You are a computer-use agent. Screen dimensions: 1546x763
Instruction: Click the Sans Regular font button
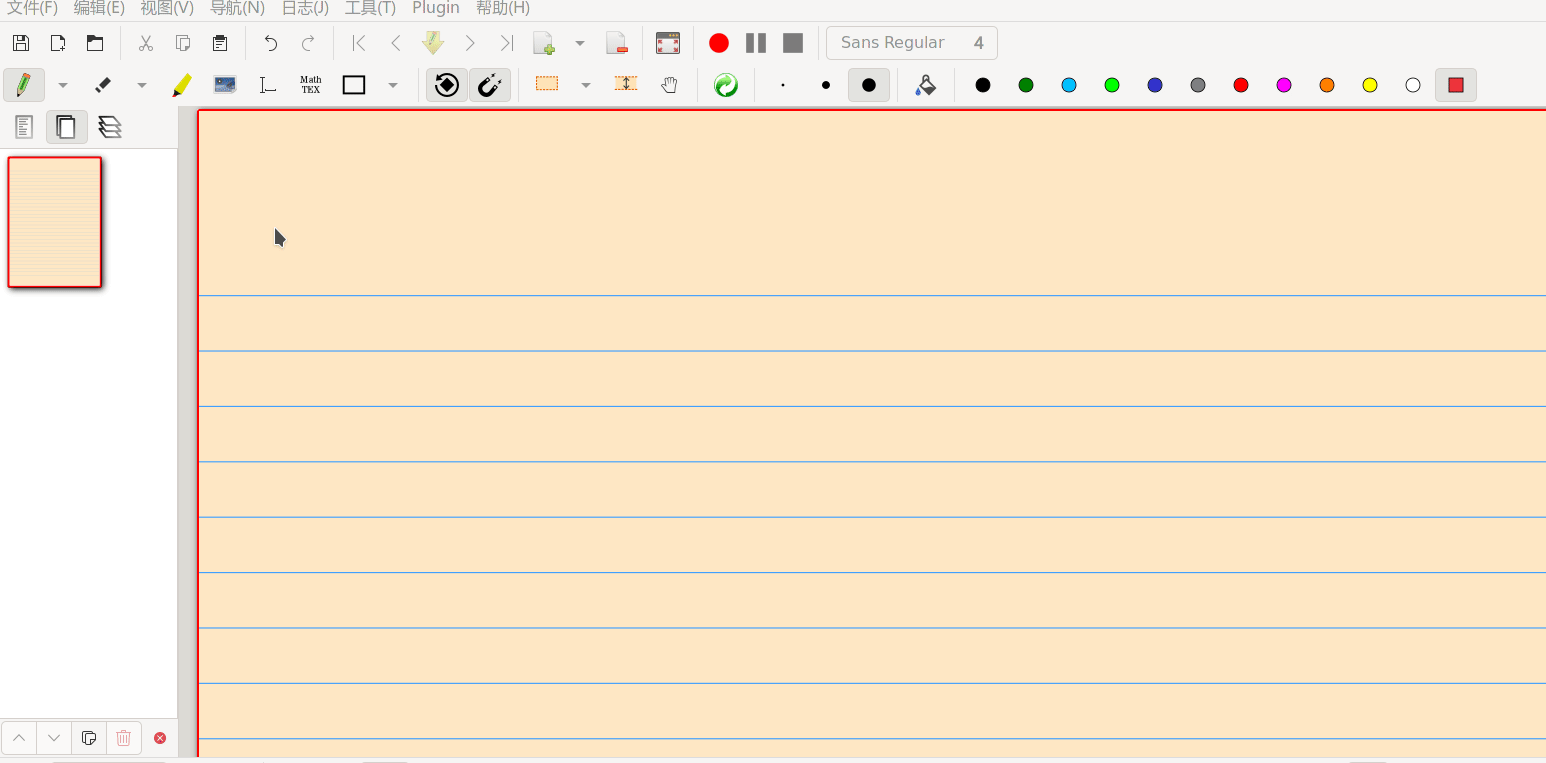911,43
